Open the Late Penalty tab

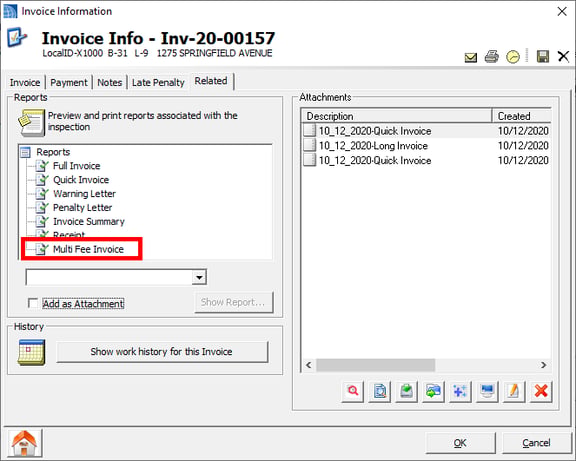[x=158, y=82]
